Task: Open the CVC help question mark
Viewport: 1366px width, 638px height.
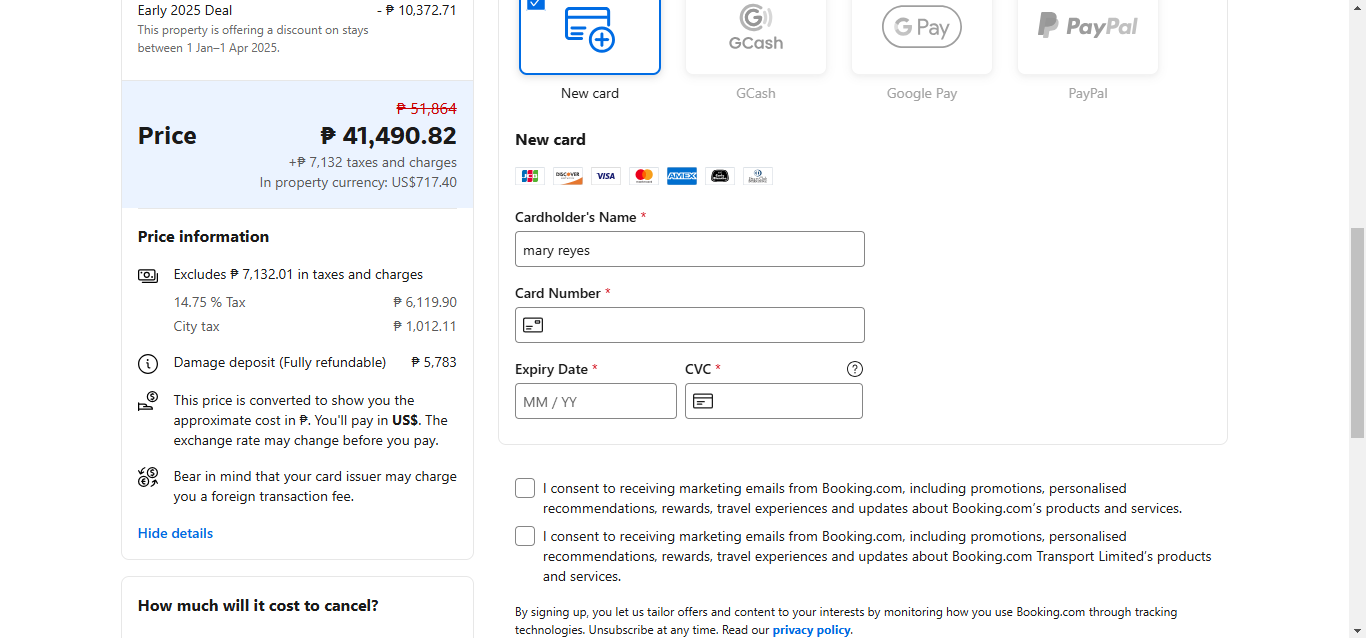Action: point(855,369)
